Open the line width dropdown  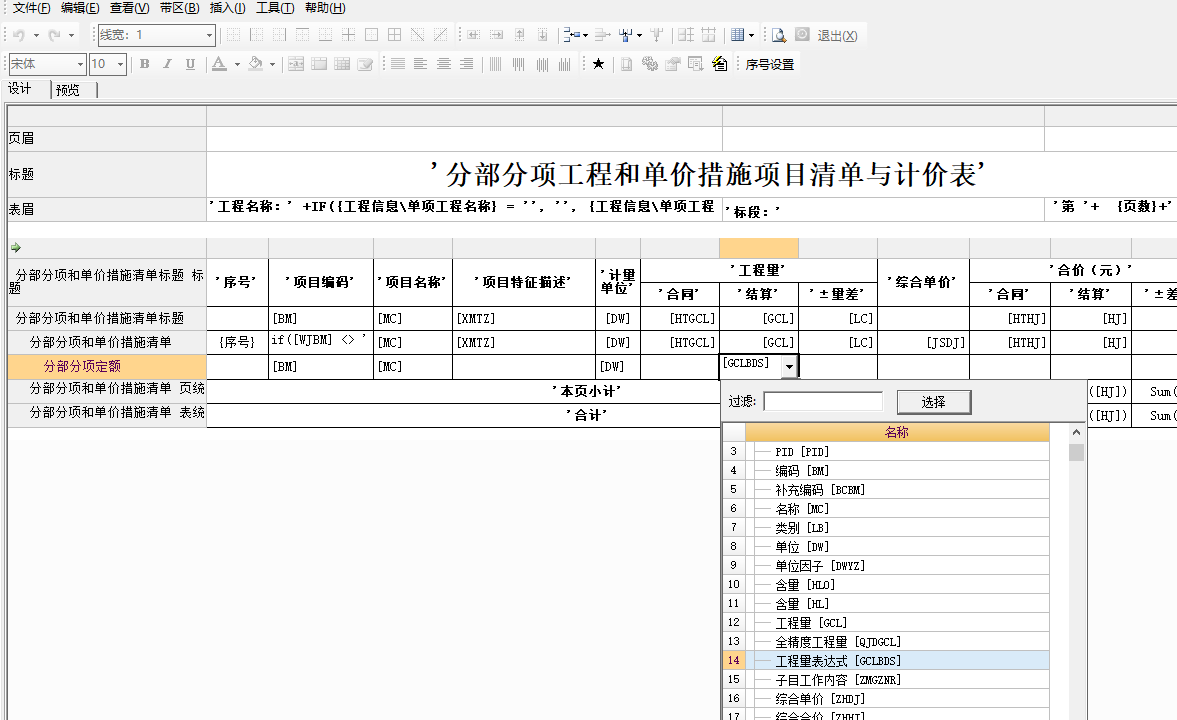[x=209, y=35]
